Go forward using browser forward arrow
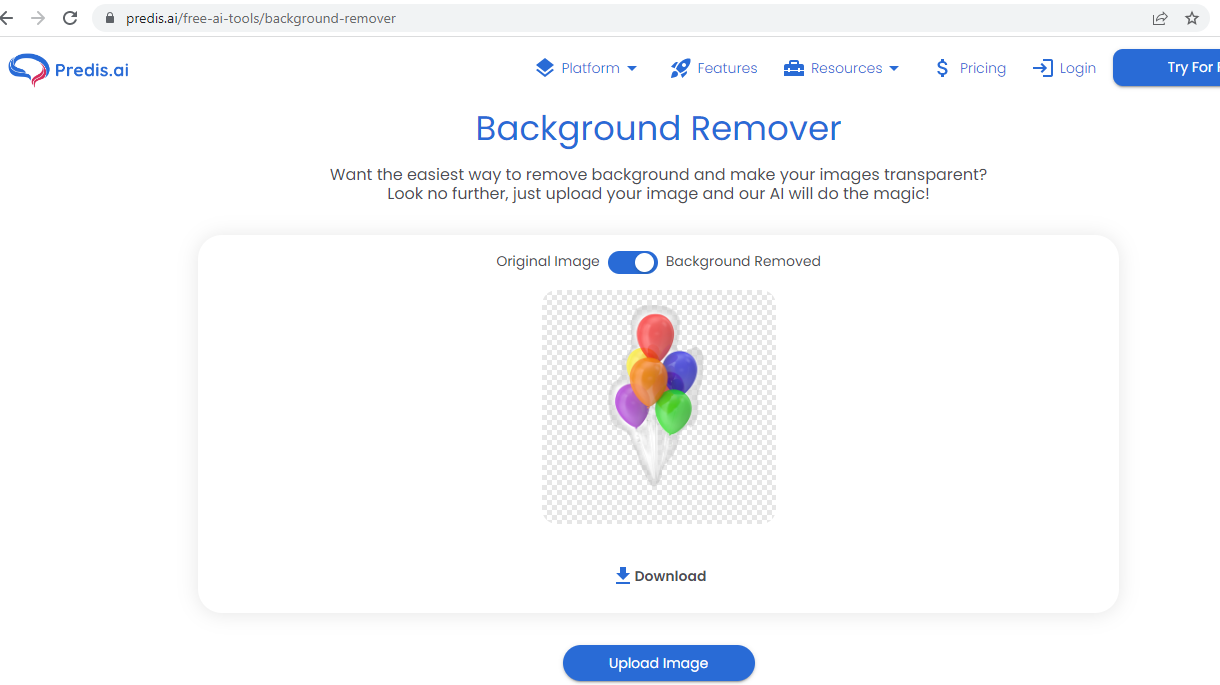Viewport: 1220px width, 685px height. (38, 18)
